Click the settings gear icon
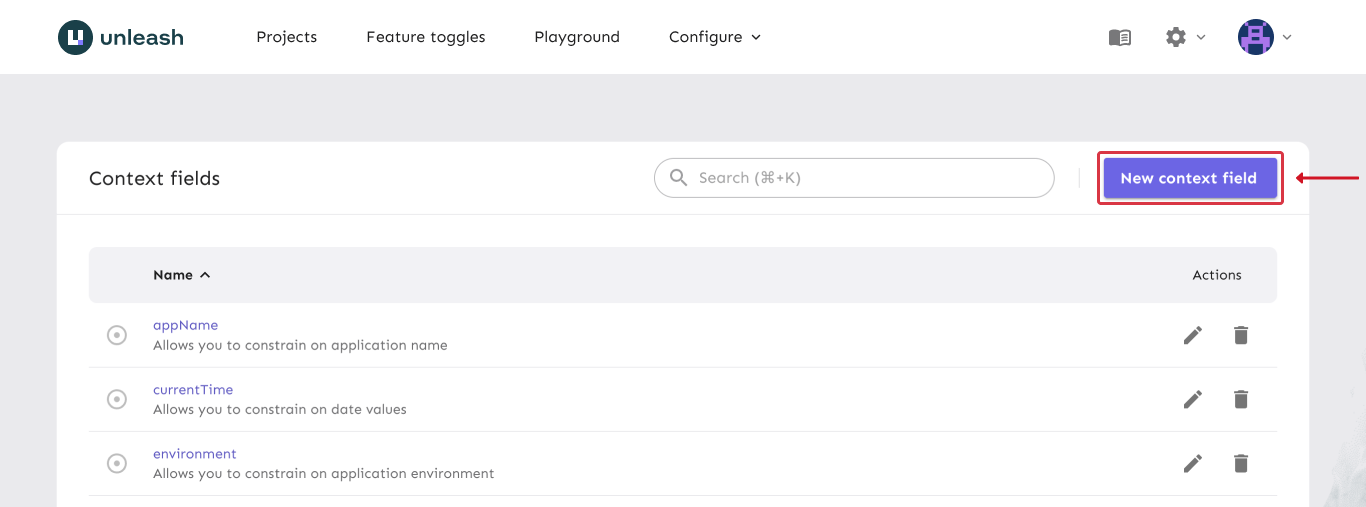The width and height of the screenshot is (1366, 507). [1176, 37]
